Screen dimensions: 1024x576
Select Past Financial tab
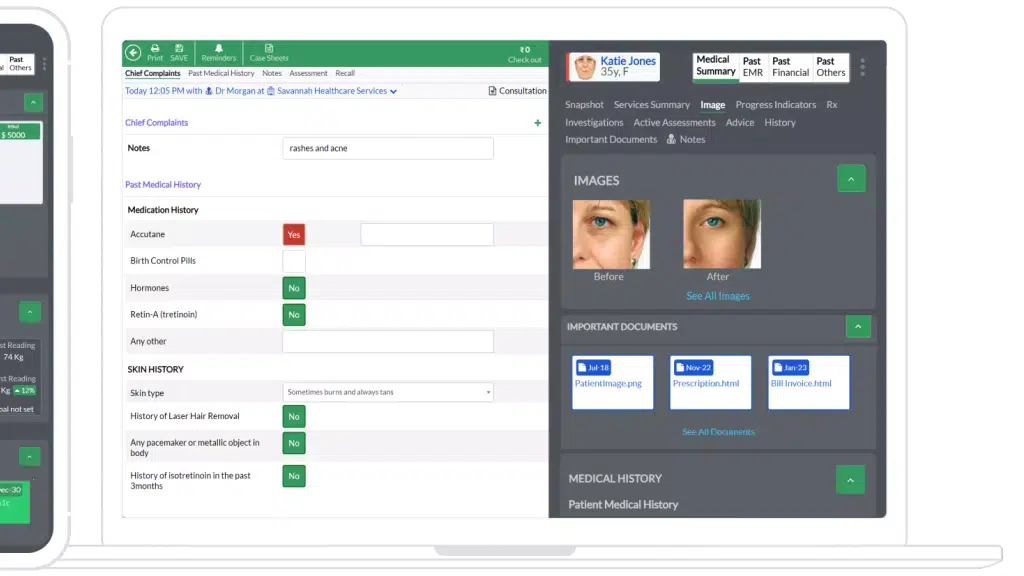[790, 67]
